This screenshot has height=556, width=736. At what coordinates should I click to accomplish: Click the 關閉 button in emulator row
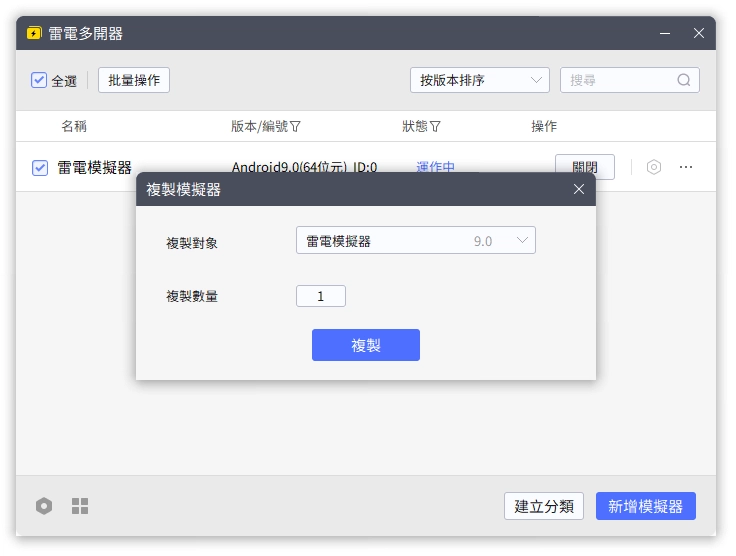tap(584, 167)
